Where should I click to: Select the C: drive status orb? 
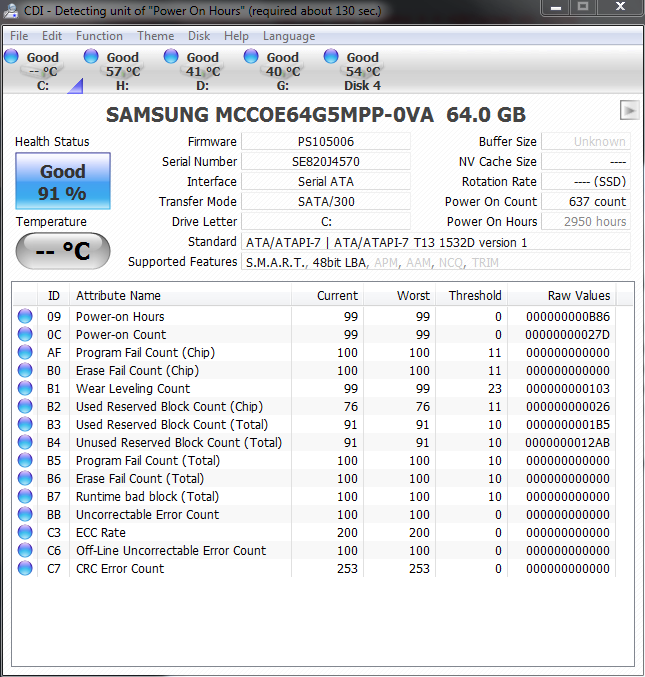point(11,56)
